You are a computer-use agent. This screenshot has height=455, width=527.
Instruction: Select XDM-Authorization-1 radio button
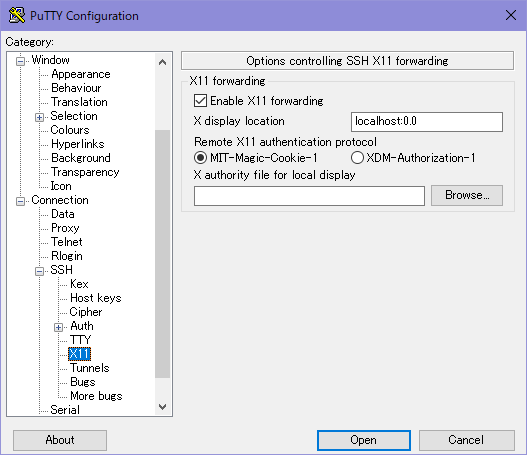[x=357, y=158]
